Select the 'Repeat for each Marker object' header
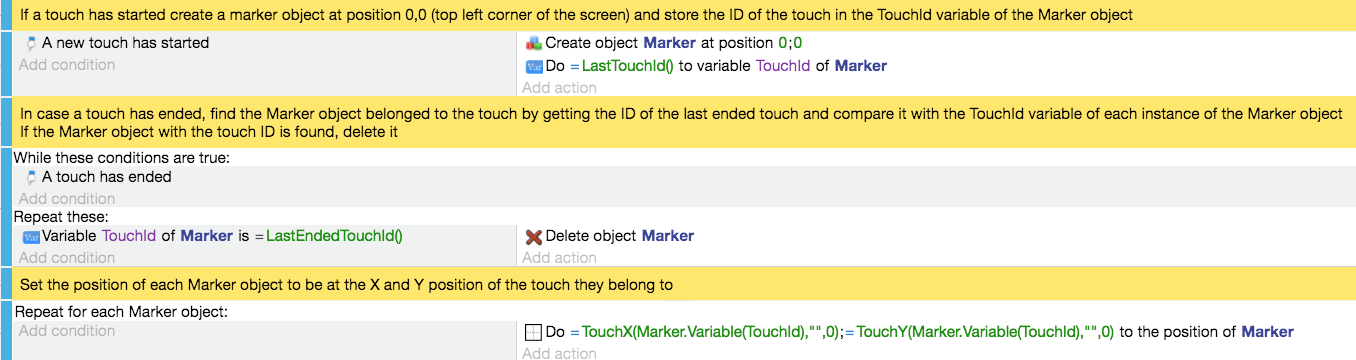 (121, 312)
